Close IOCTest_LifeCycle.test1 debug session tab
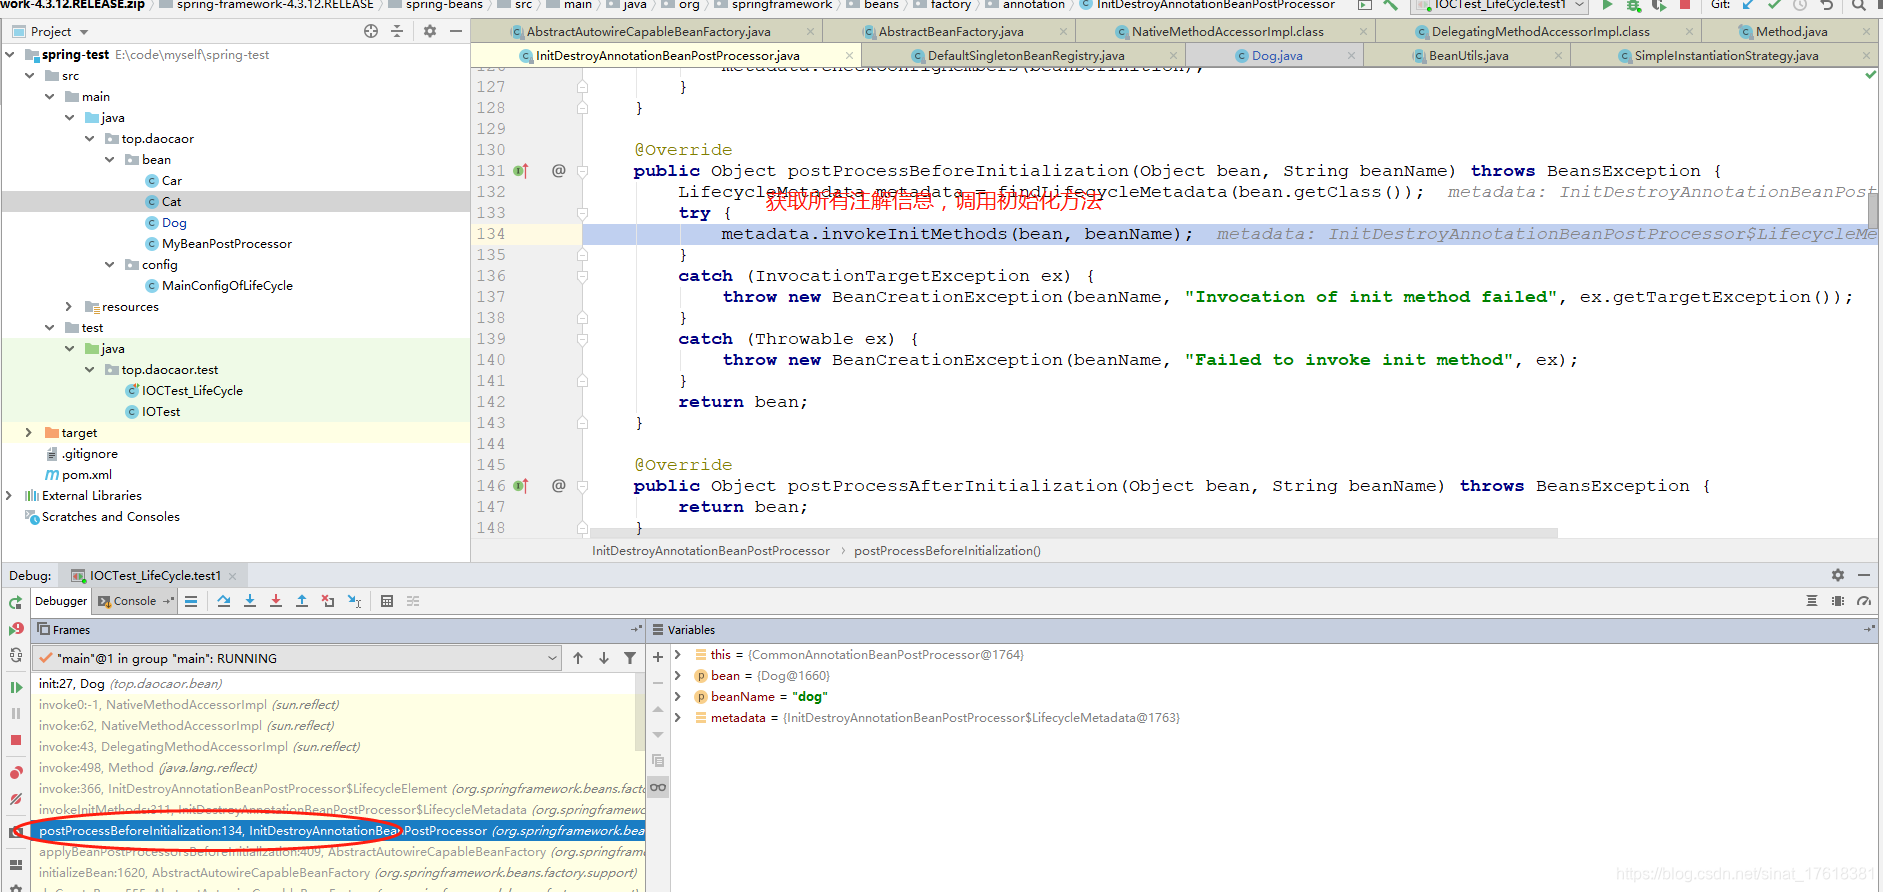This screenshot has width=1883, height=892. [233, 576]
